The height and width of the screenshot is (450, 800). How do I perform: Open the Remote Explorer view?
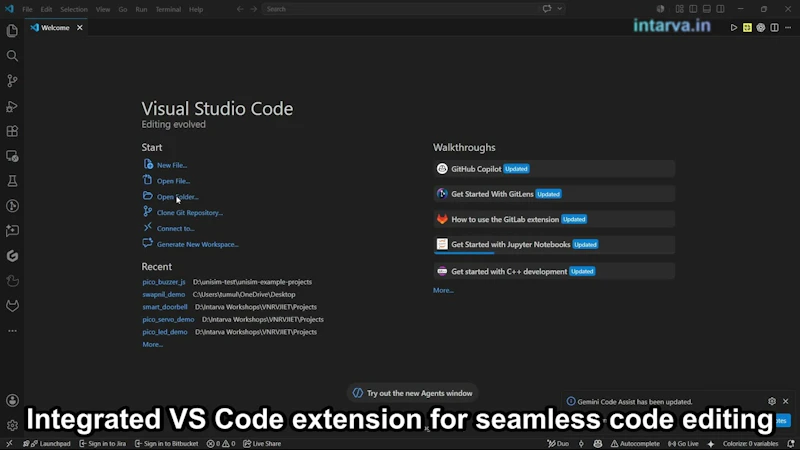[x=12, y=156]
